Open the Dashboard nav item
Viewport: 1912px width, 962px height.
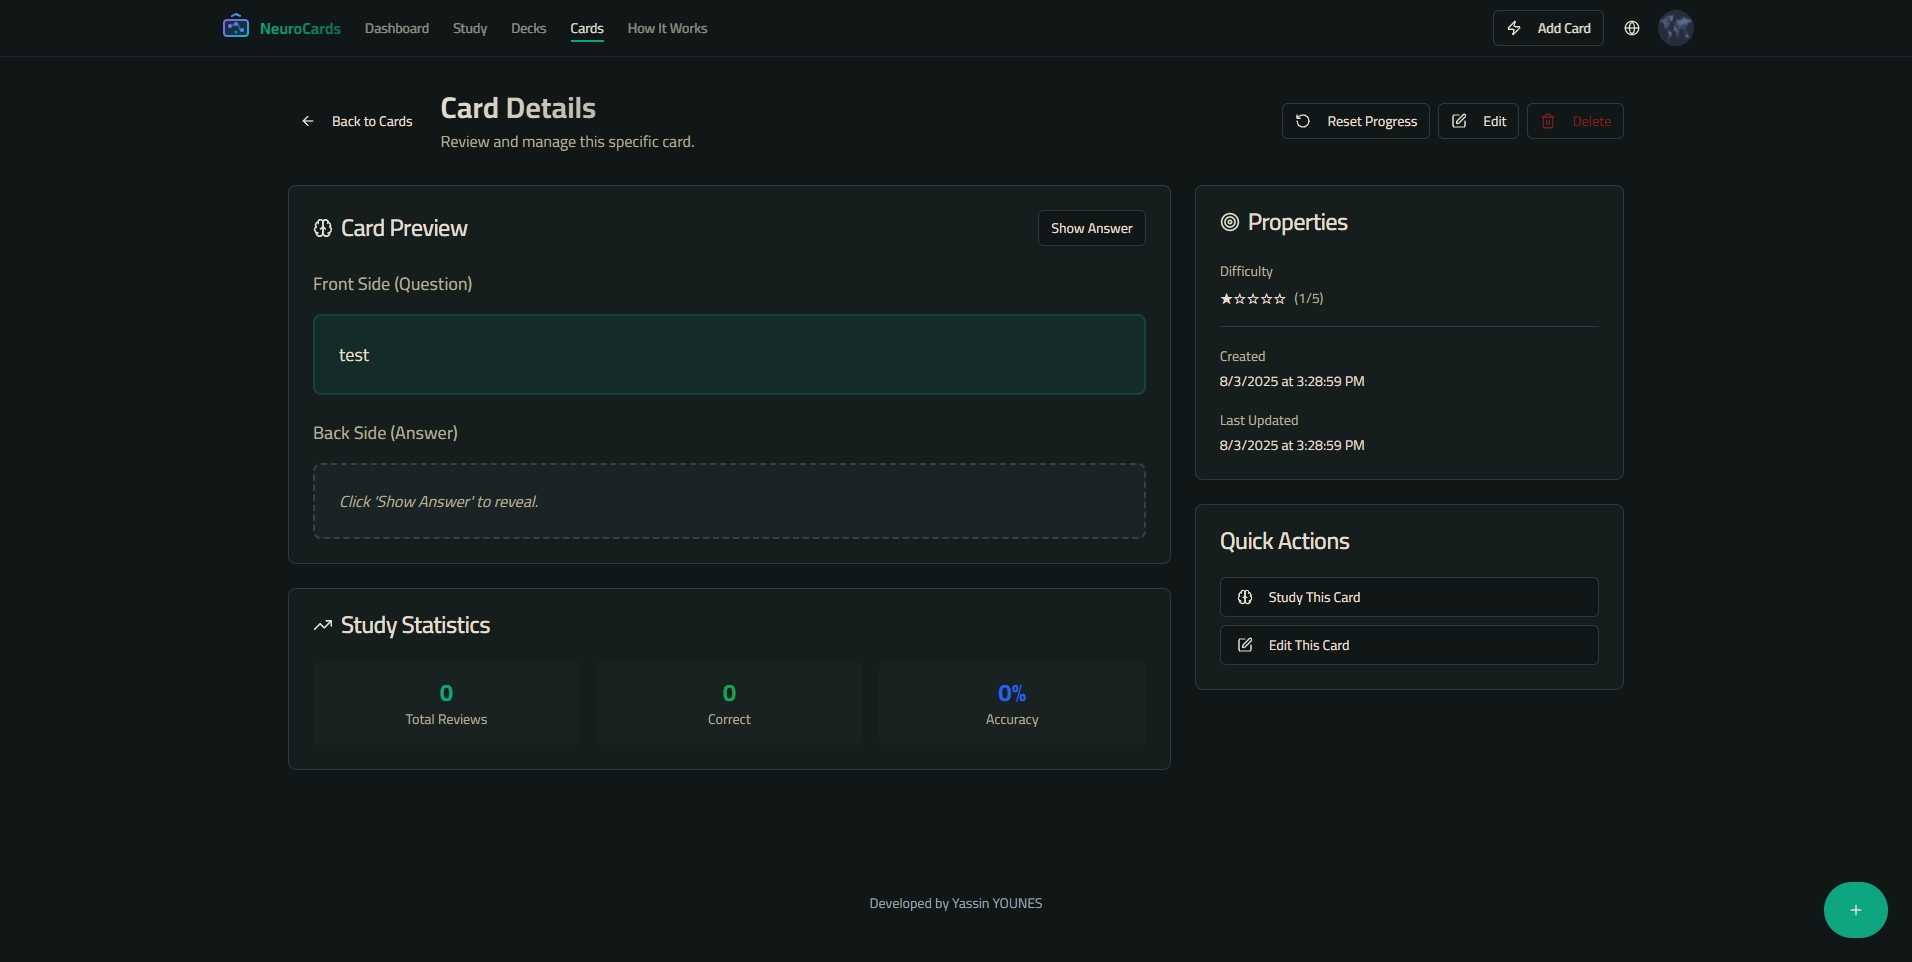tap(397, 28)
